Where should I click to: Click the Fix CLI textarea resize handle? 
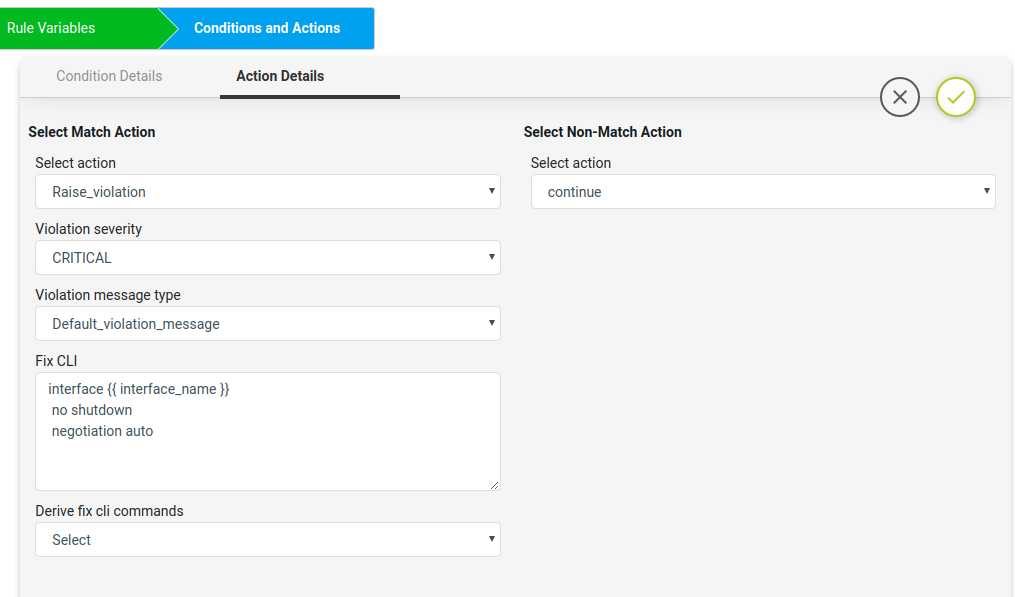point(495,485)
